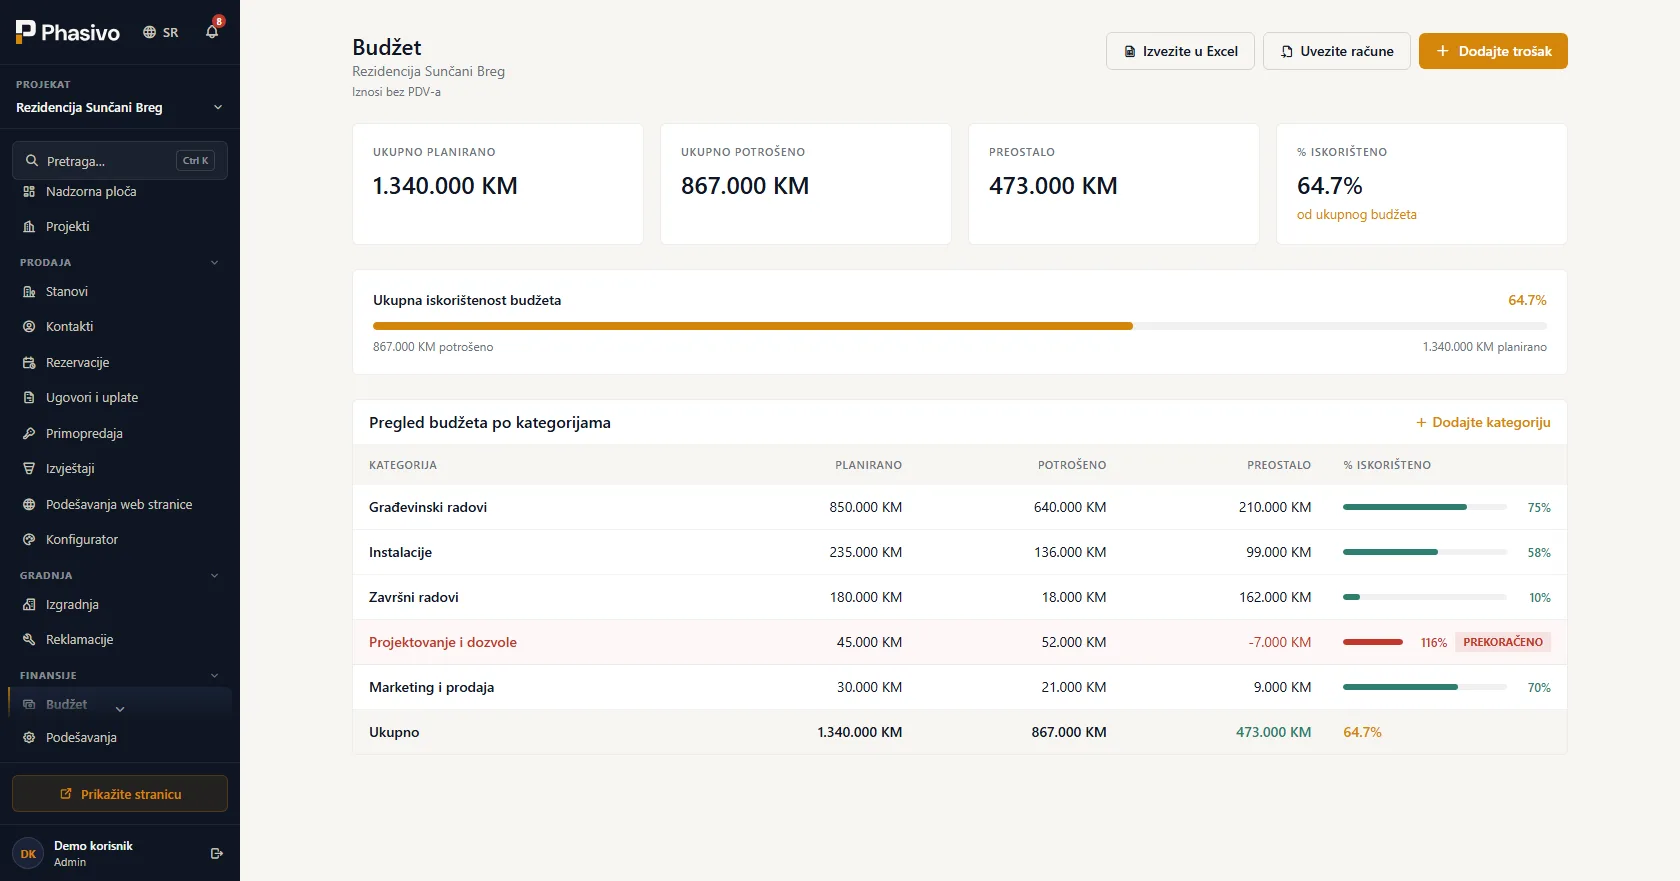This screenshot has width=1680, height=881.
Task: Open the Rezidencija Sunčani Breg project dropdown
Action: [120, 107]
